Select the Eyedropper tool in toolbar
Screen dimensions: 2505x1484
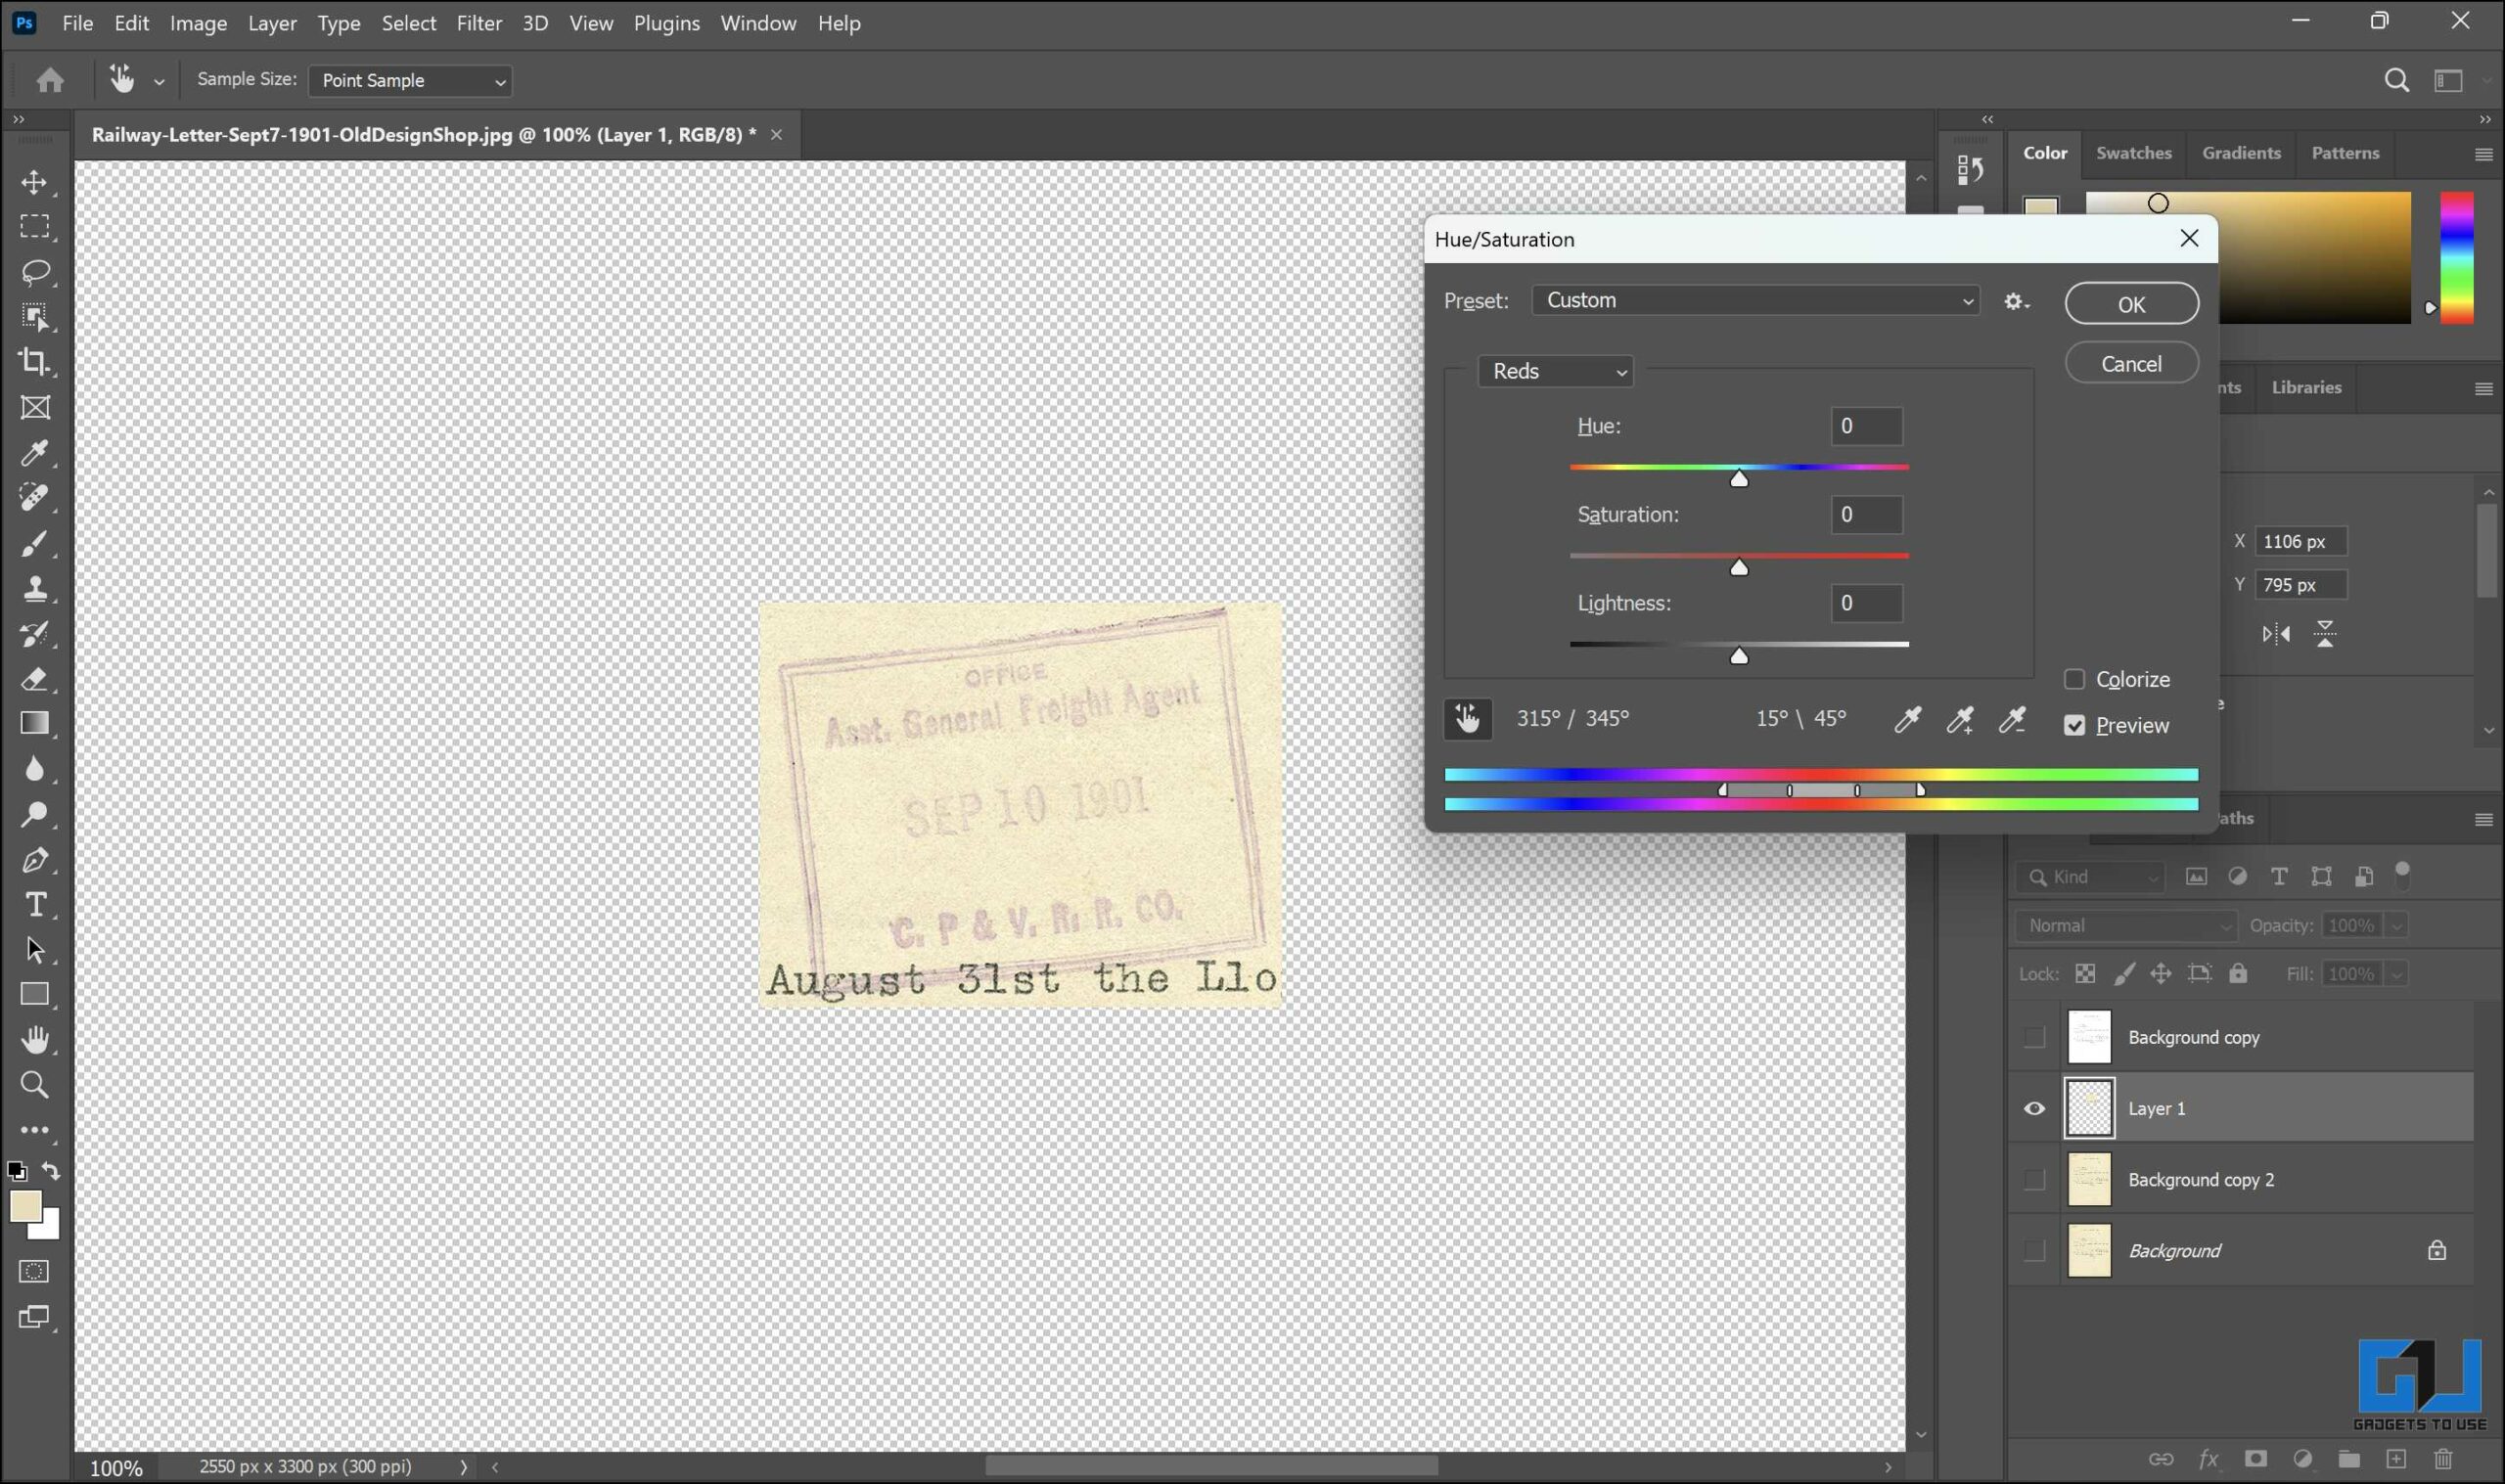(x=35, y=453)
